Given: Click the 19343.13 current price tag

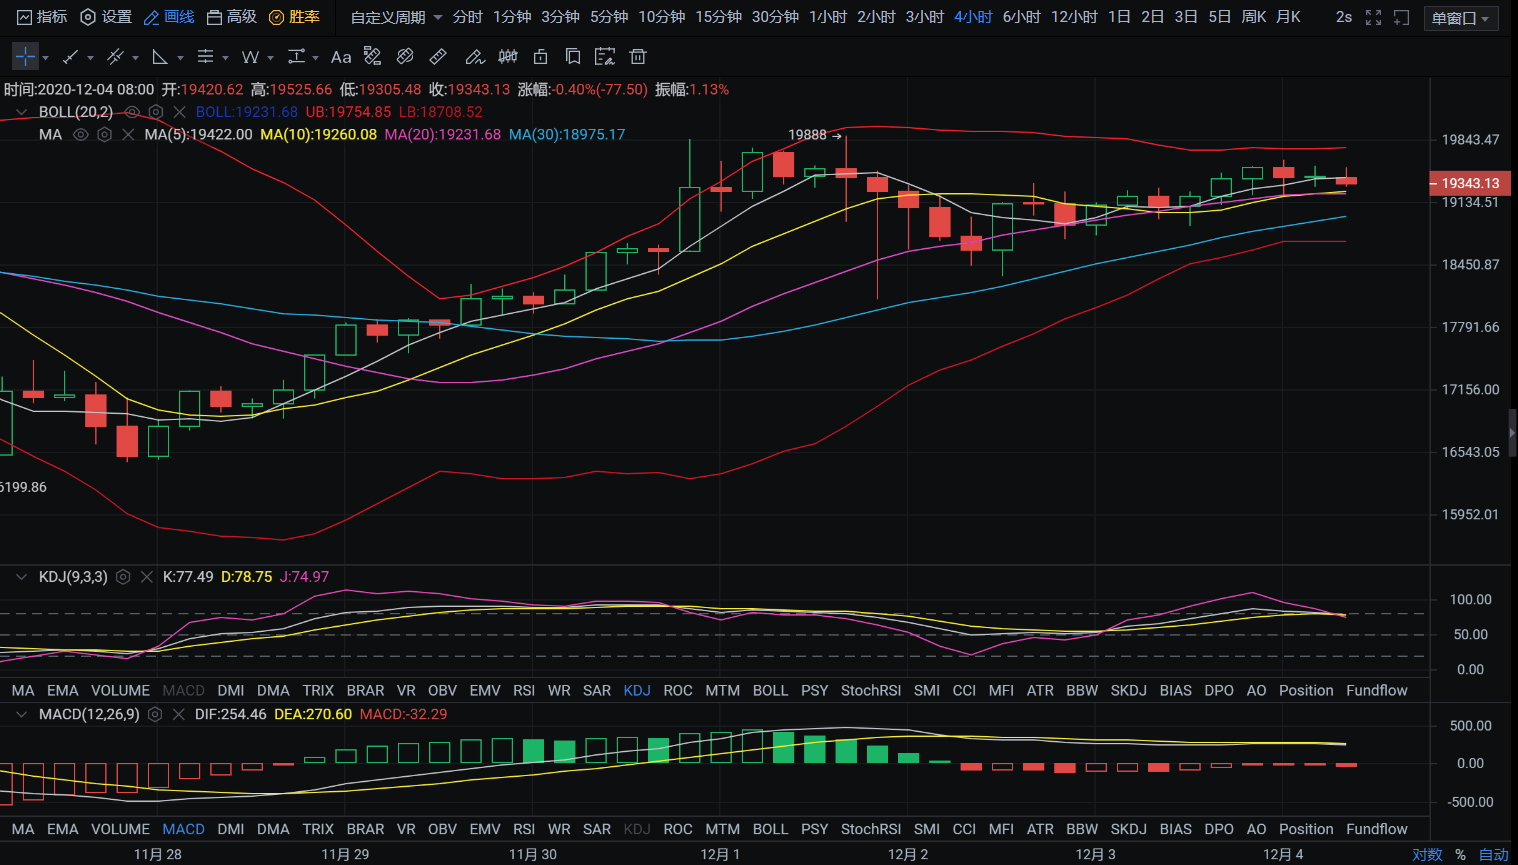Looking at the screenshot, I should coord(1469,183).
